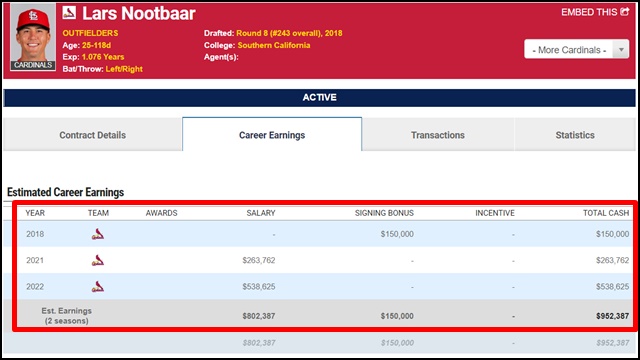This screenshot has width=640, height=360.
Task: Click the Round 8 draft info link
Action: pyautogui.click(x=289, y=33)
